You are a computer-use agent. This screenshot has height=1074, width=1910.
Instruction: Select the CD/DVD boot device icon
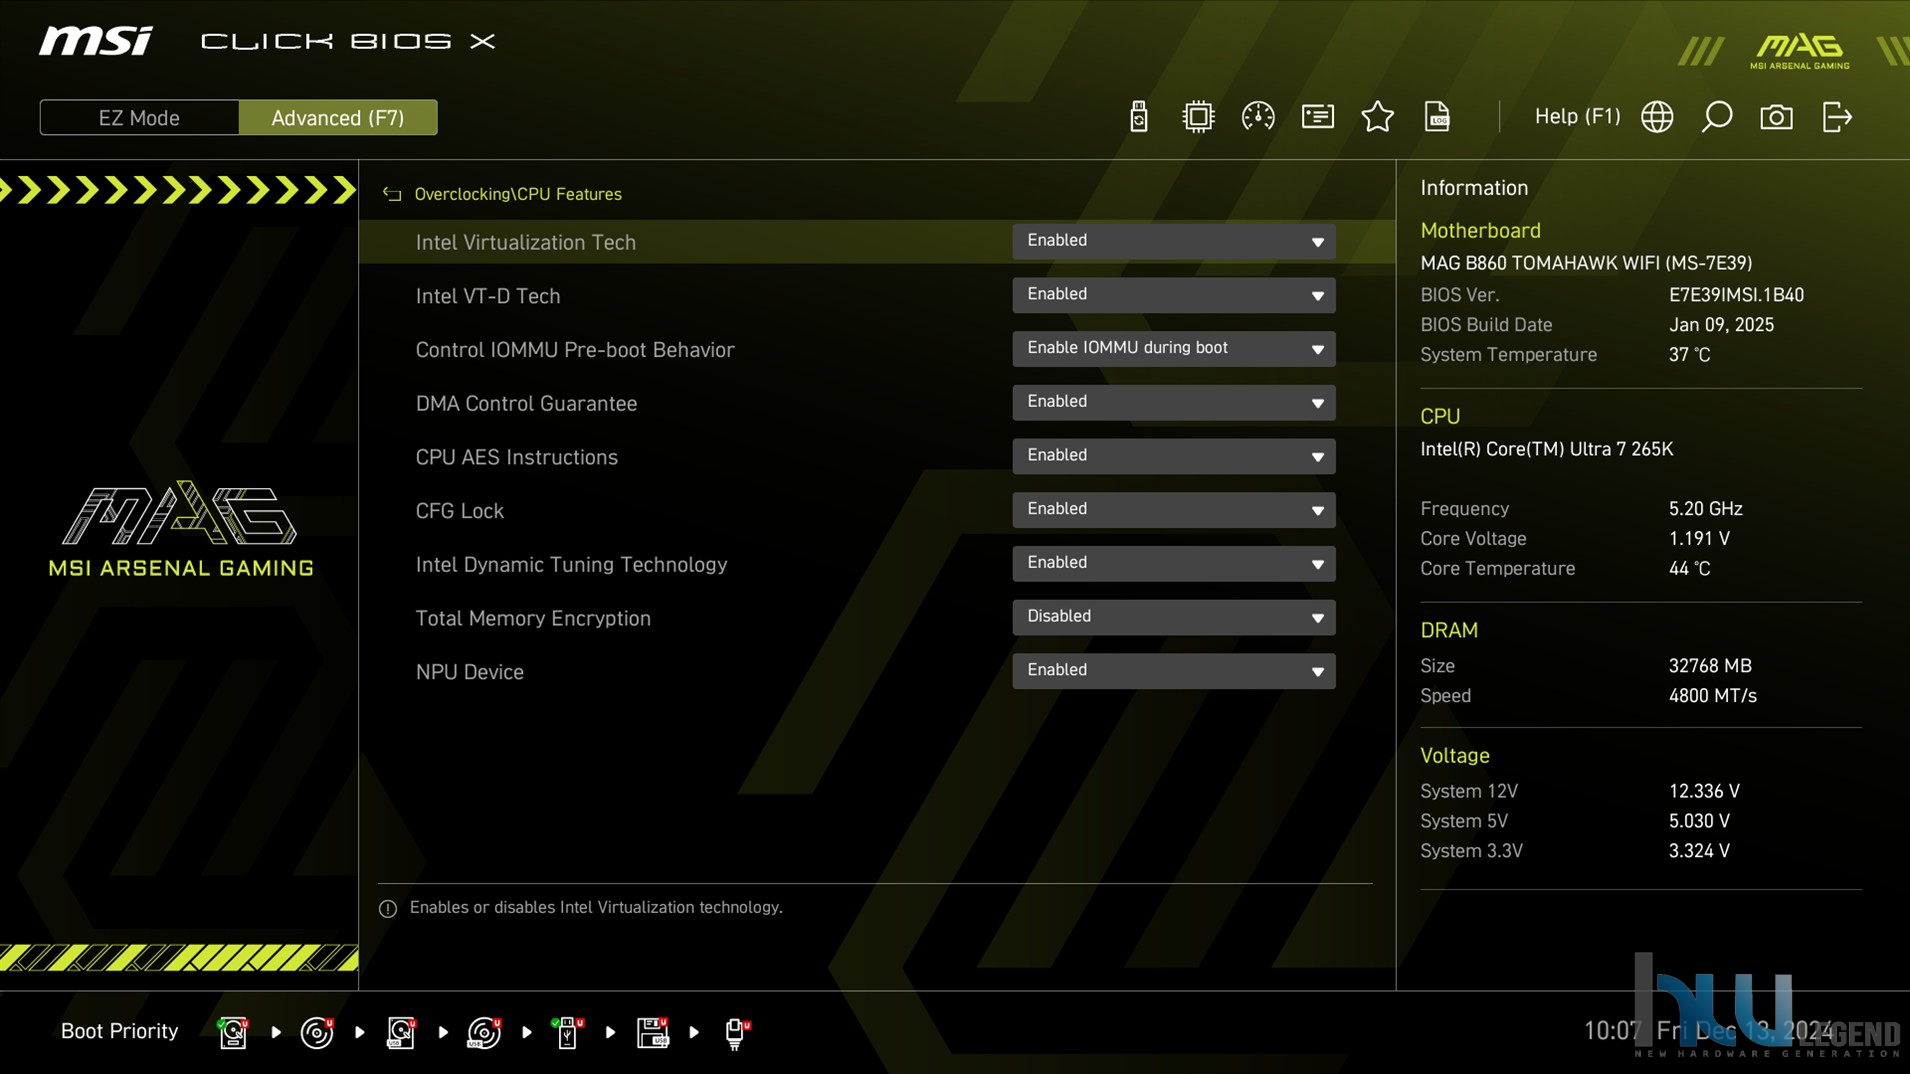[x=317, y=1032]
